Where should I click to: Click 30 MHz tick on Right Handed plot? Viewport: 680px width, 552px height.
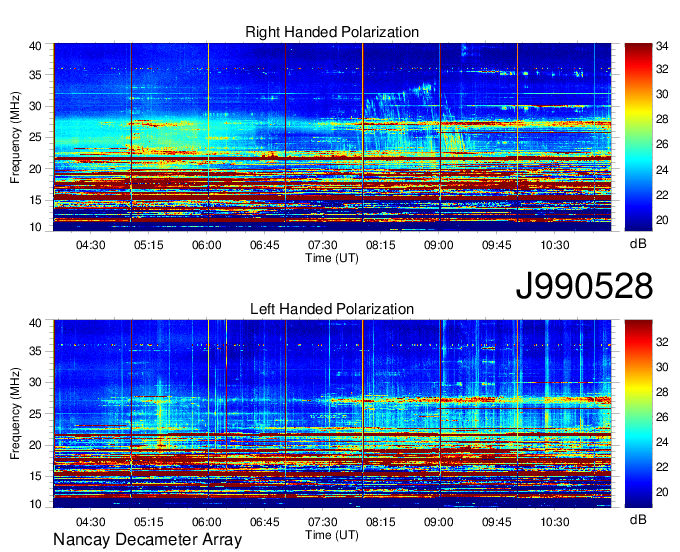36,106
